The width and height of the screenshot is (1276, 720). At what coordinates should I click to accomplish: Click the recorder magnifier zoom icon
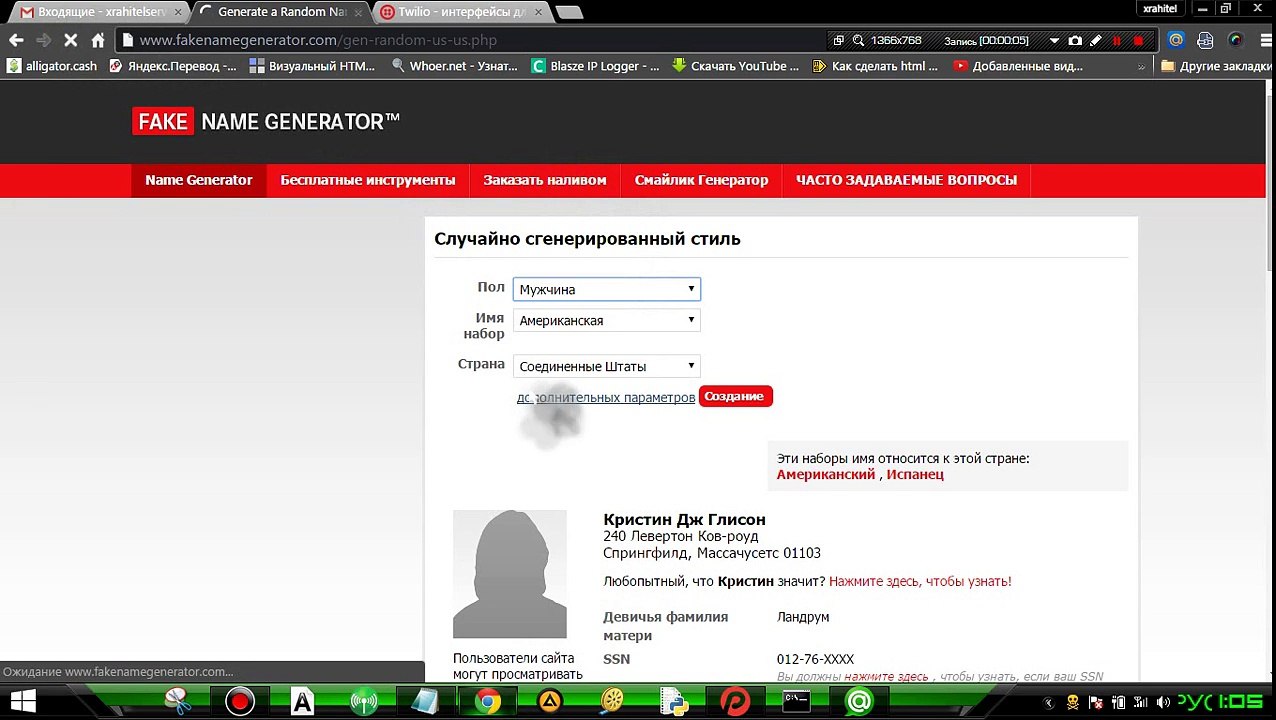pyautogui.click(x=858, y=40)
